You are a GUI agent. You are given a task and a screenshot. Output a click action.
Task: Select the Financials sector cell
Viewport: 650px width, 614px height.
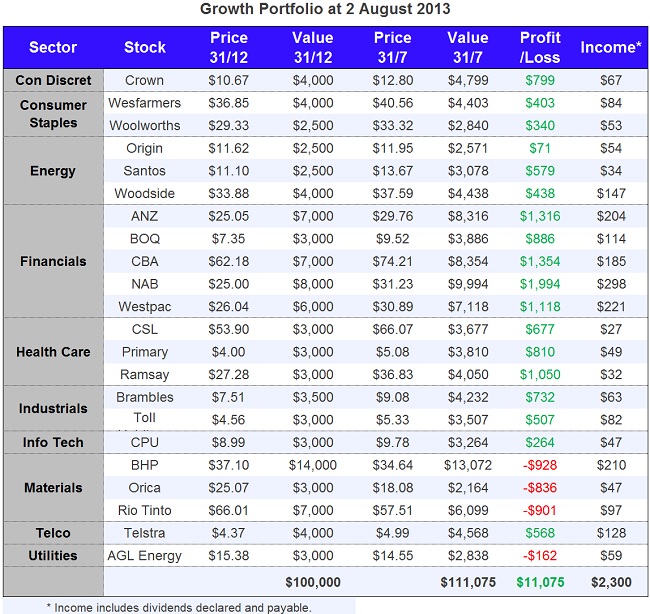tap(53, 261)
